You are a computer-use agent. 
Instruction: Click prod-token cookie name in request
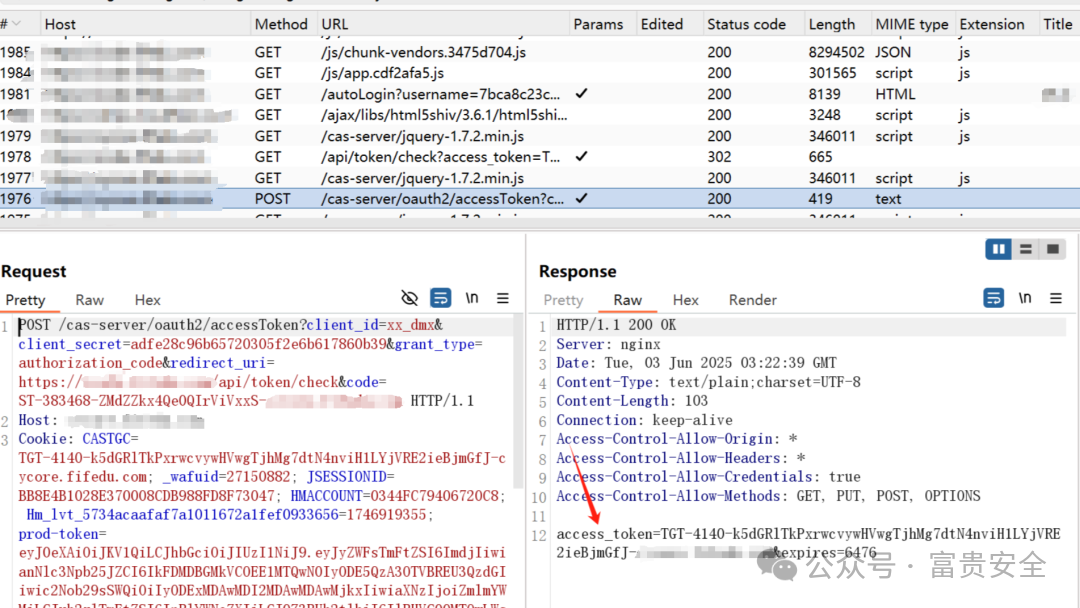(60, 534)
